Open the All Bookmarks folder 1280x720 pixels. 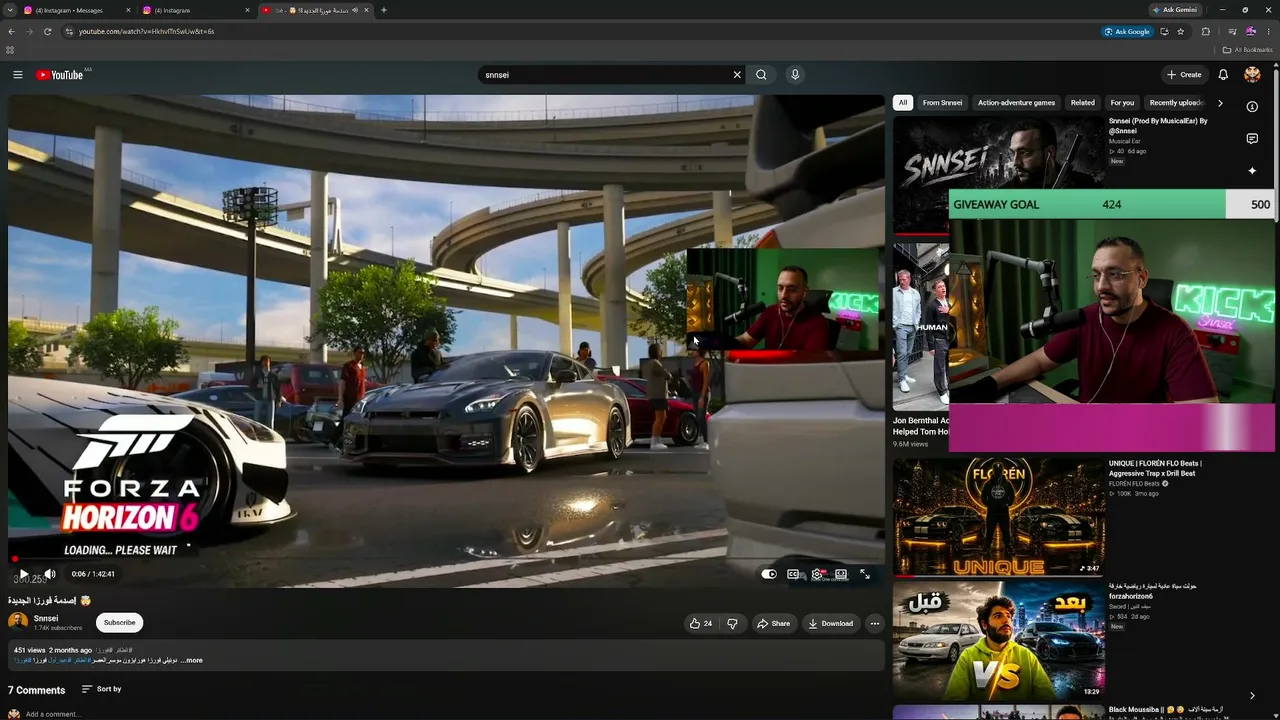coord(1248,50)
